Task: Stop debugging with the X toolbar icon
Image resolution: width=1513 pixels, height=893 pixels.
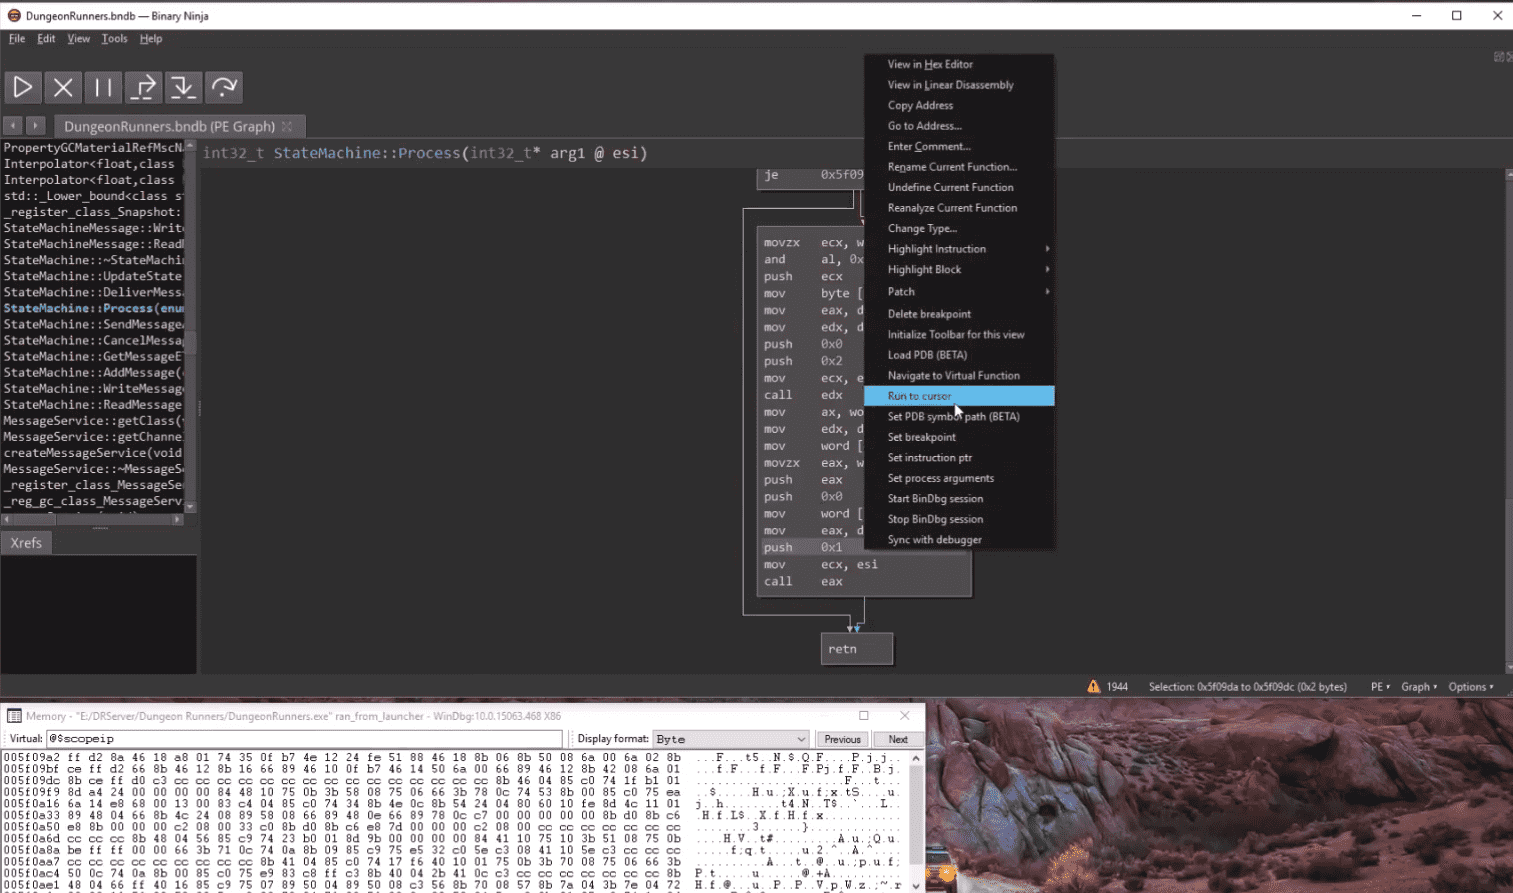Action: coord(63,87)
